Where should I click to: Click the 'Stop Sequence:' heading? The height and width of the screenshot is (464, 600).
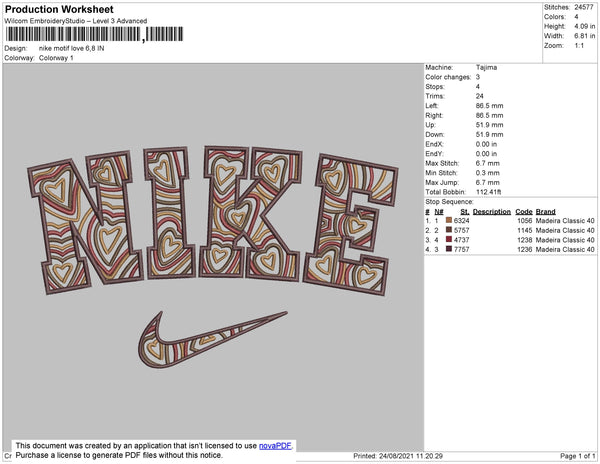click(x=449, y=202)
